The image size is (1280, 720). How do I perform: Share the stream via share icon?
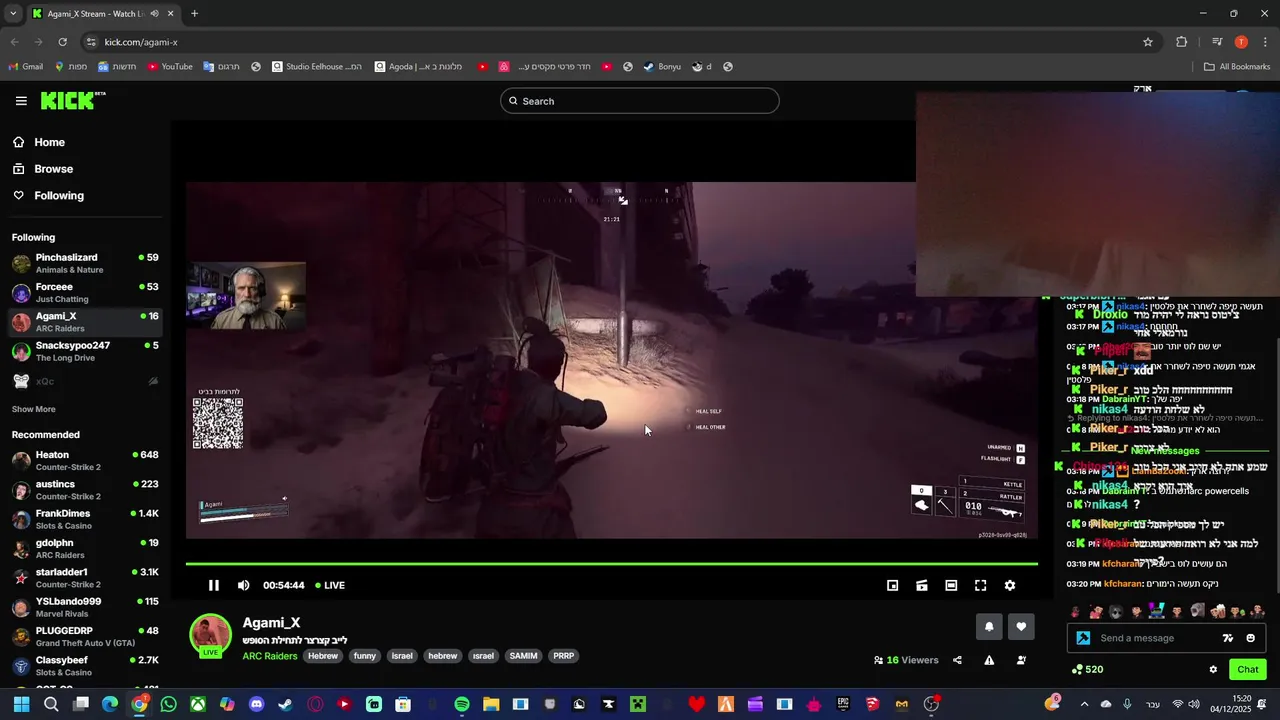click(957, 660)
